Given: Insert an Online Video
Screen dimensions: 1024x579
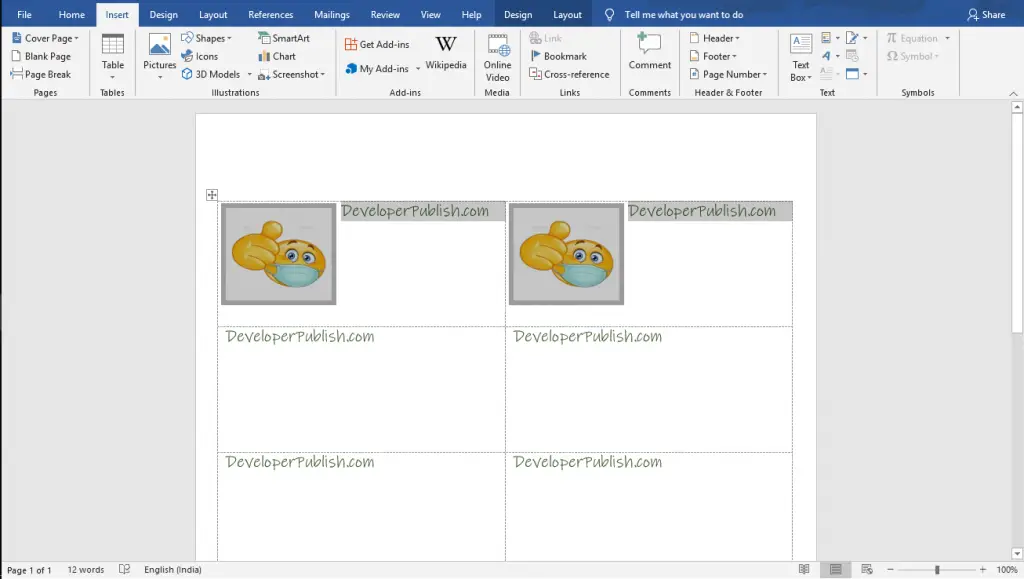Looking at the screenshot, I should coord(497,57).
